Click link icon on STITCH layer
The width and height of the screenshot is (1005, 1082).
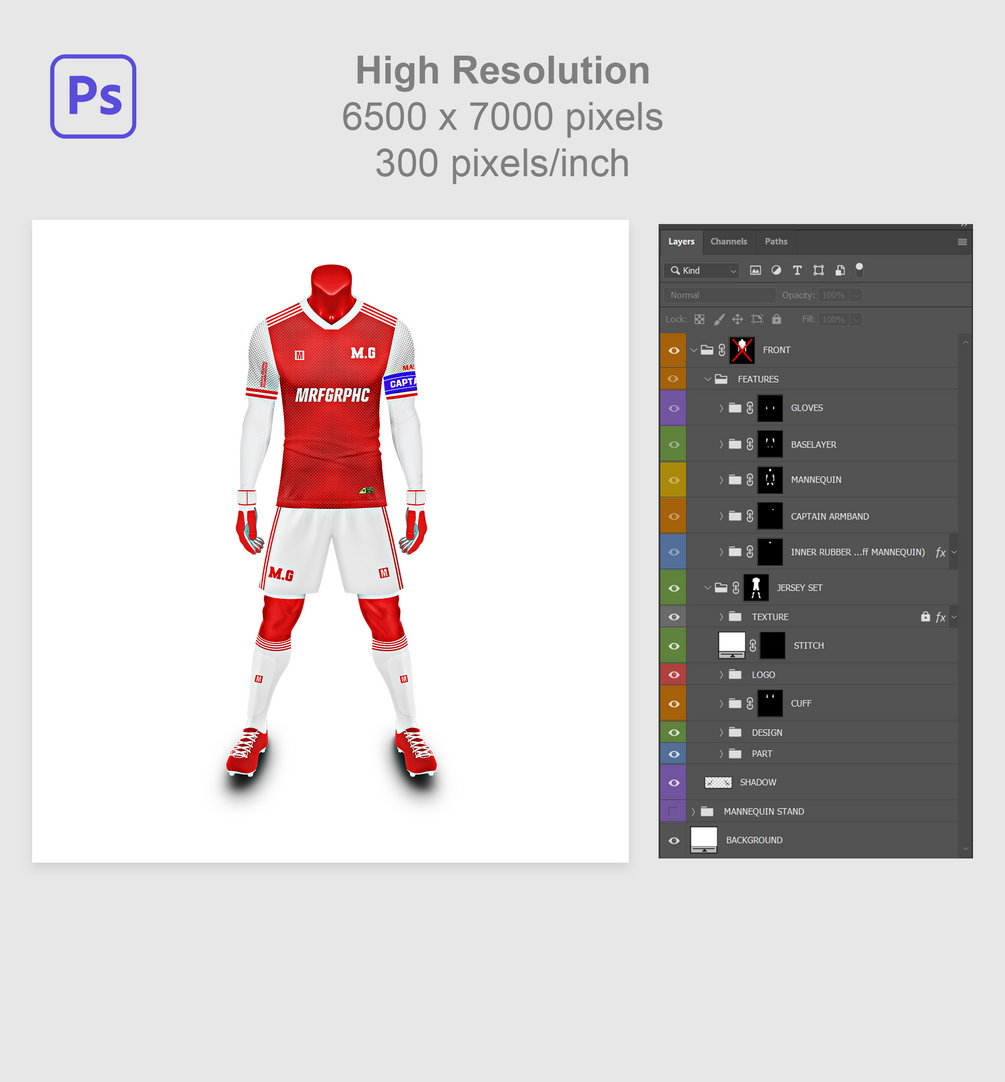point(753,646)
